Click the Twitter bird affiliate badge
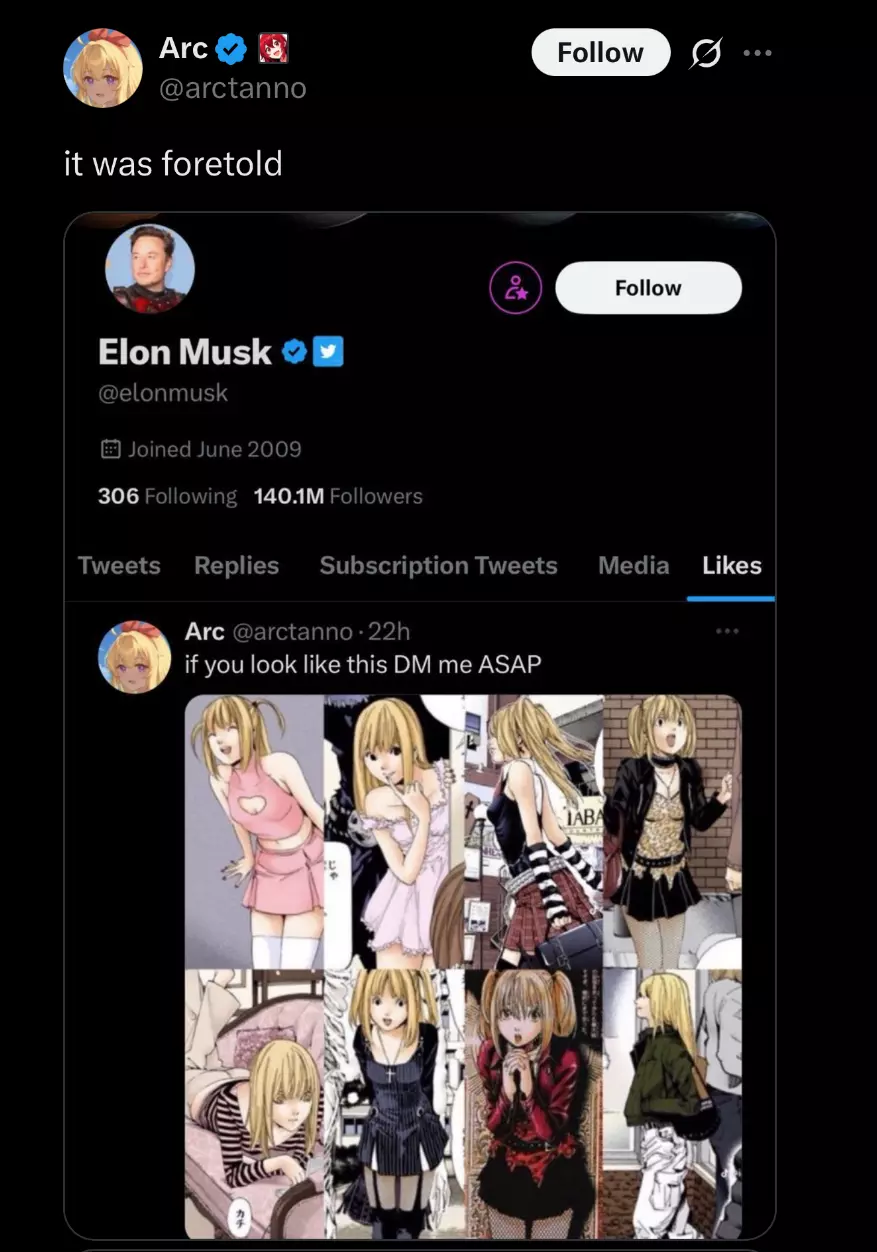 (329, 352)
